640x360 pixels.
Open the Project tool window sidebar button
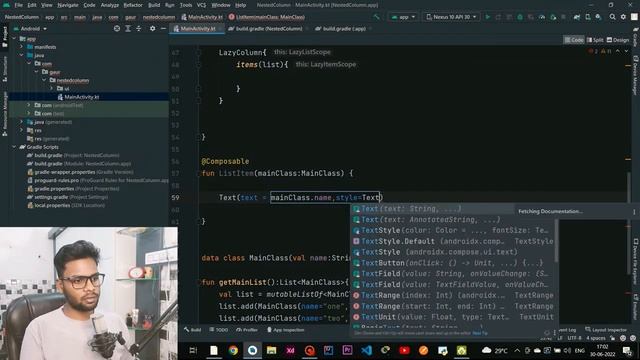click(4, 37)
